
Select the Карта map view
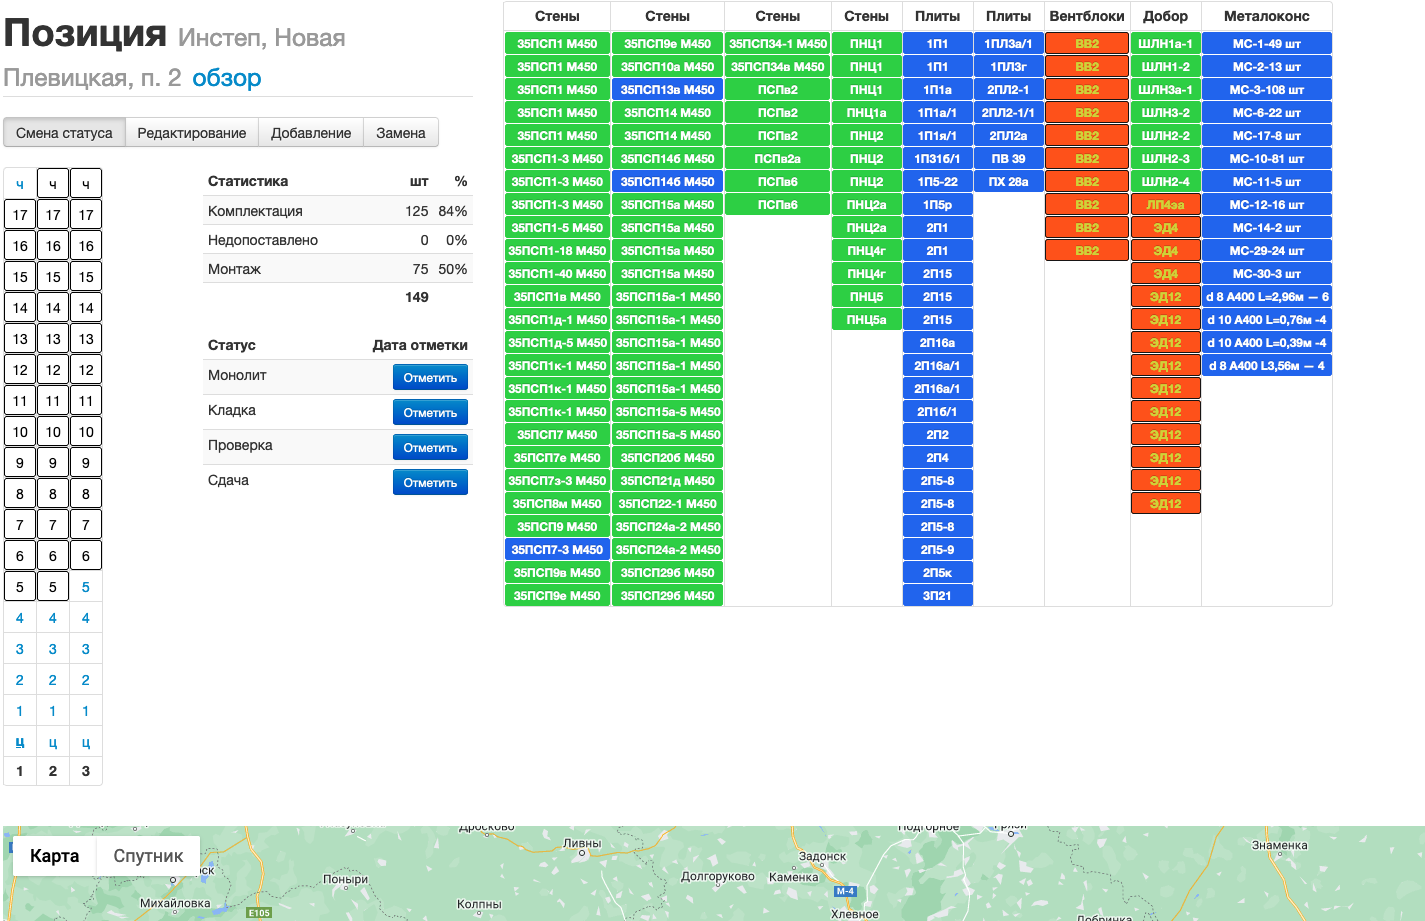point(54,856)
